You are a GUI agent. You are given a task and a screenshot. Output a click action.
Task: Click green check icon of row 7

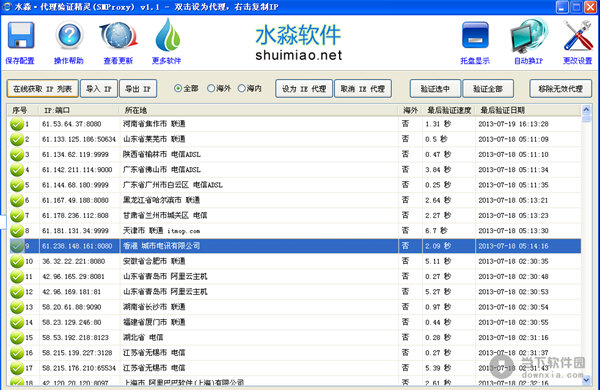pos(16,215)
